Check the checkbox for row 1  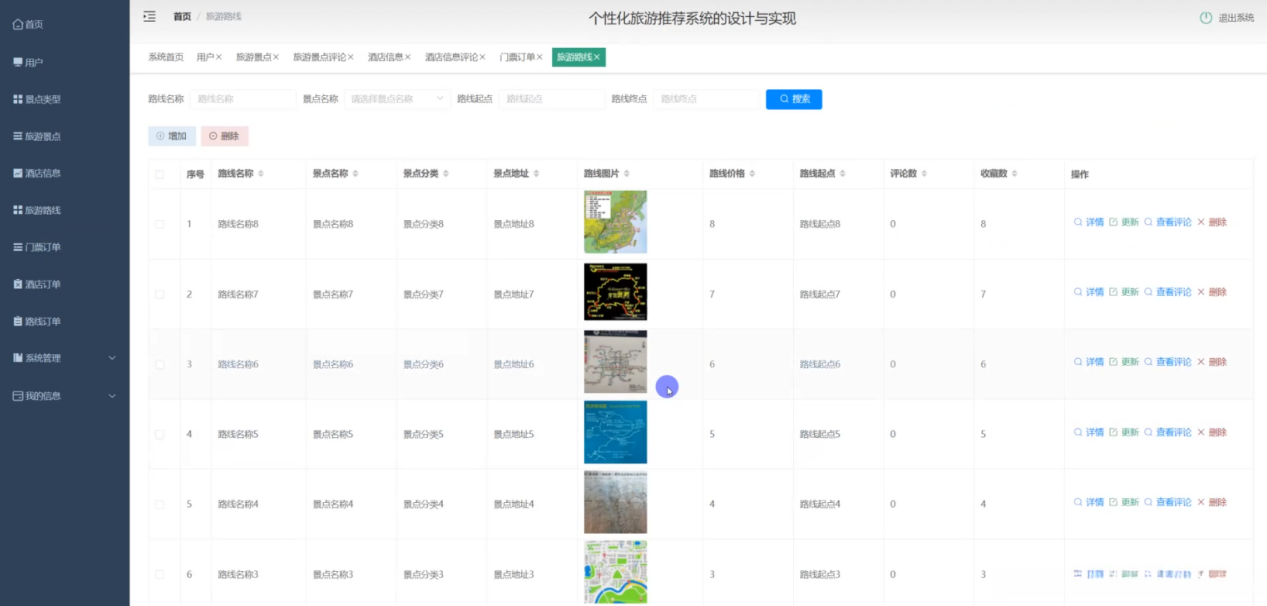[x=160, y=224]
